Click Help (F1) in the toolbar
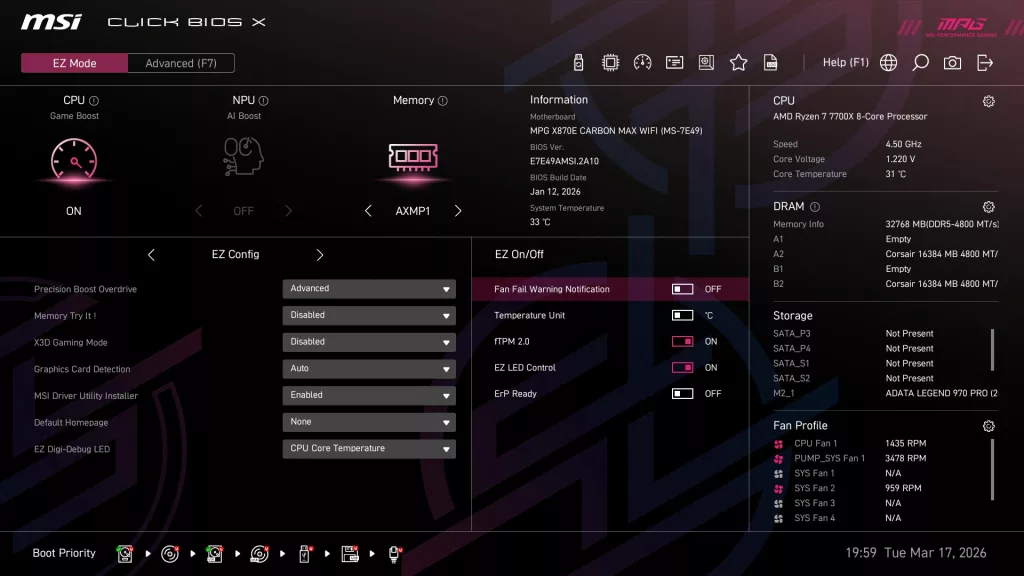Screen dimensions: 1024x576 (845, 61)
